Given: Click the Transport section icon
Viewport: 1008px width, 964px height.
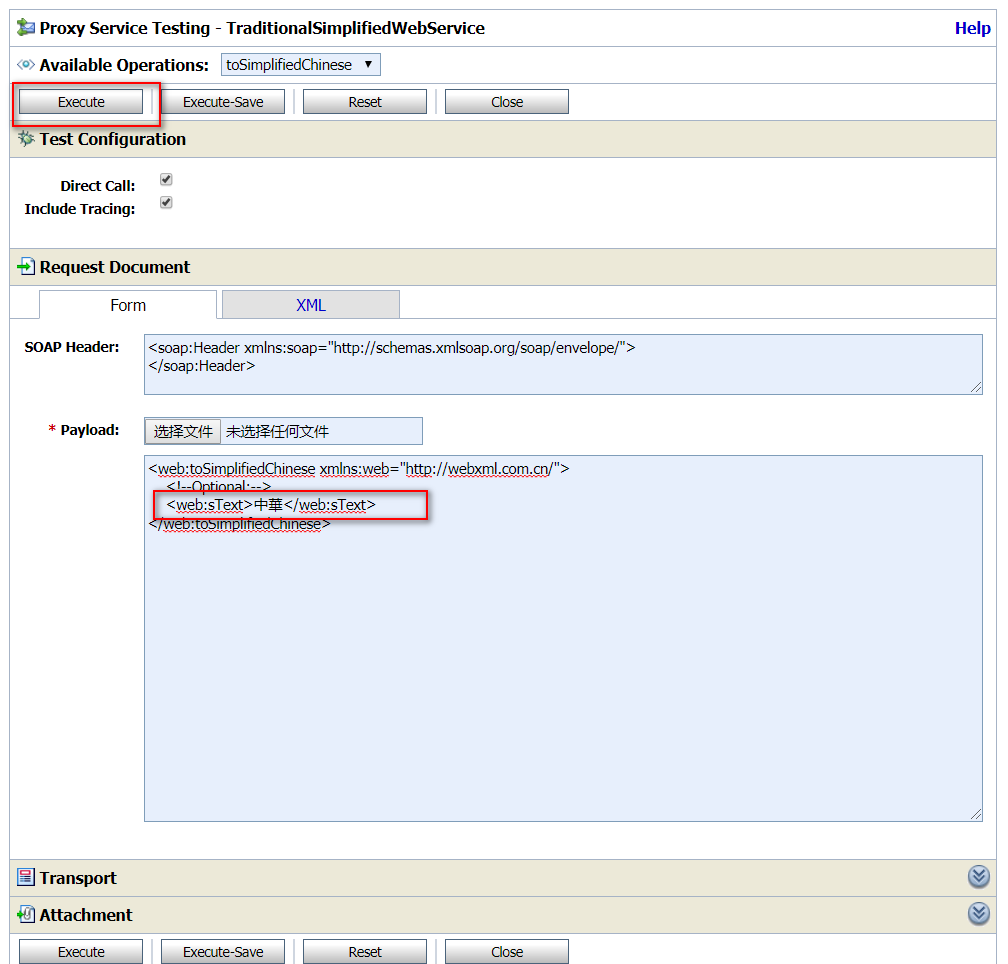Looking at the screenshot, I should coord(26,877).
